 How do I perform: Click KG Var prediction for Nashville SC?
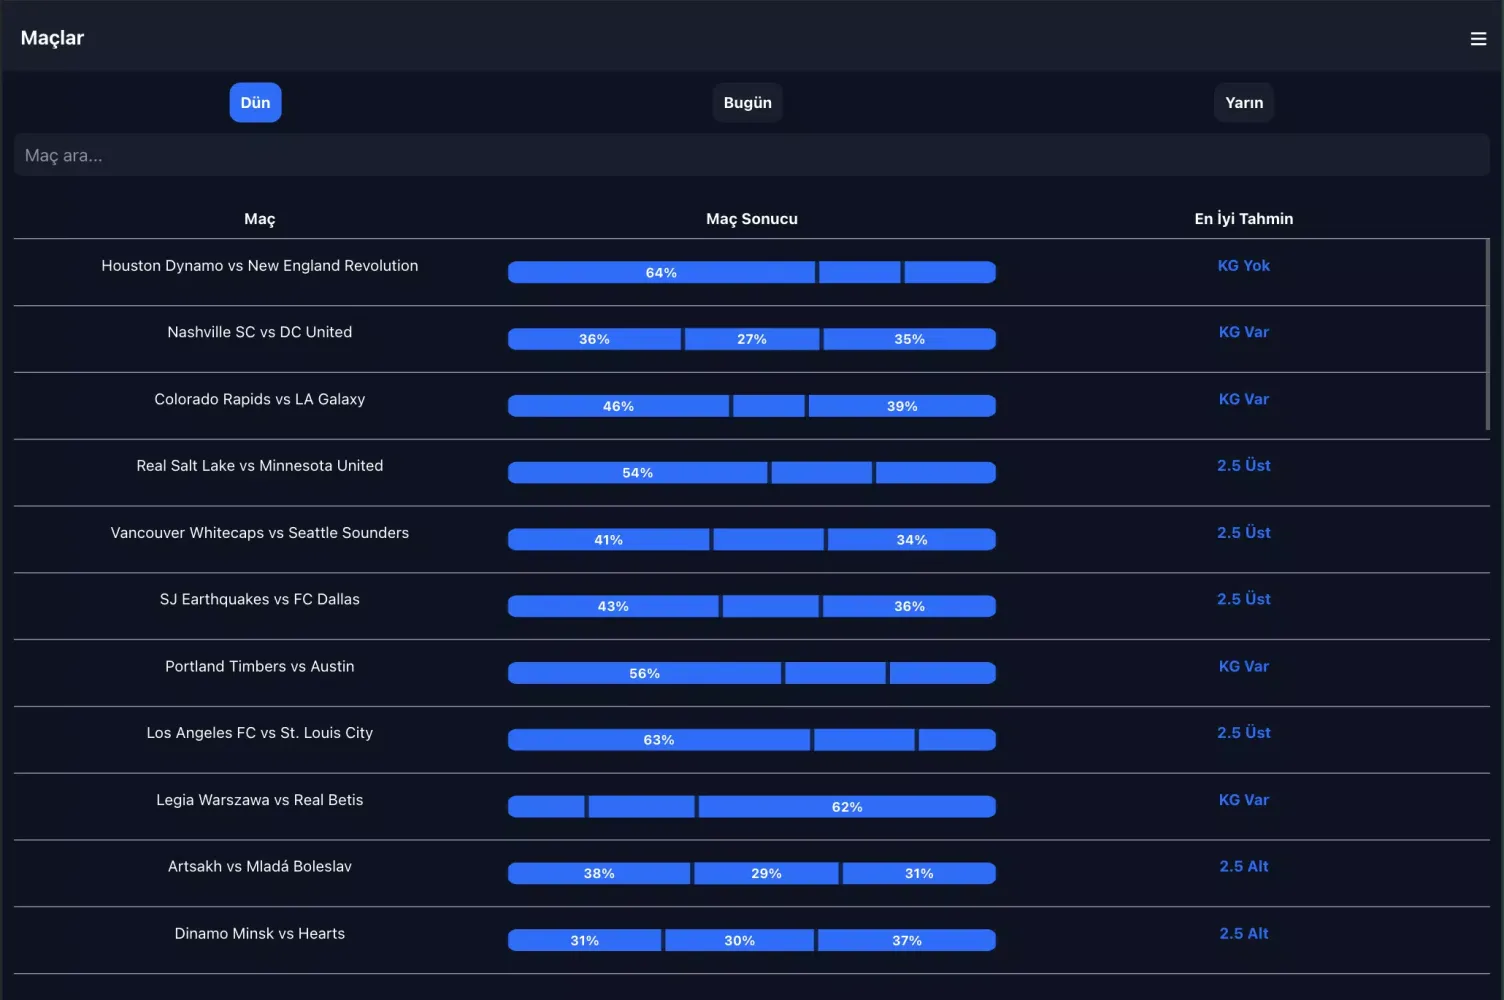[1244, 332]
